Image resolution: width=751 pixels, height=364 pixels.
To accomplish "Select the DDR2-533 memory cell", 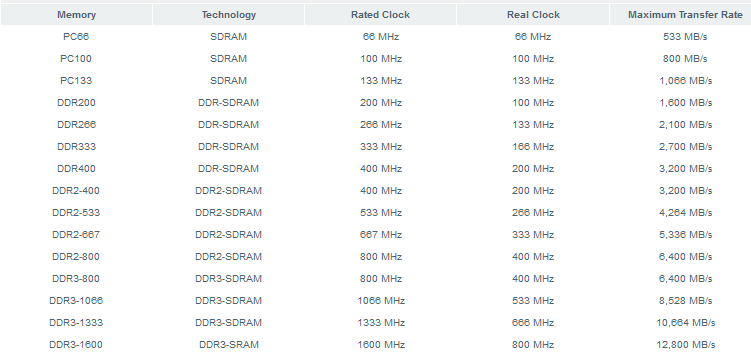I will [76, 213].
